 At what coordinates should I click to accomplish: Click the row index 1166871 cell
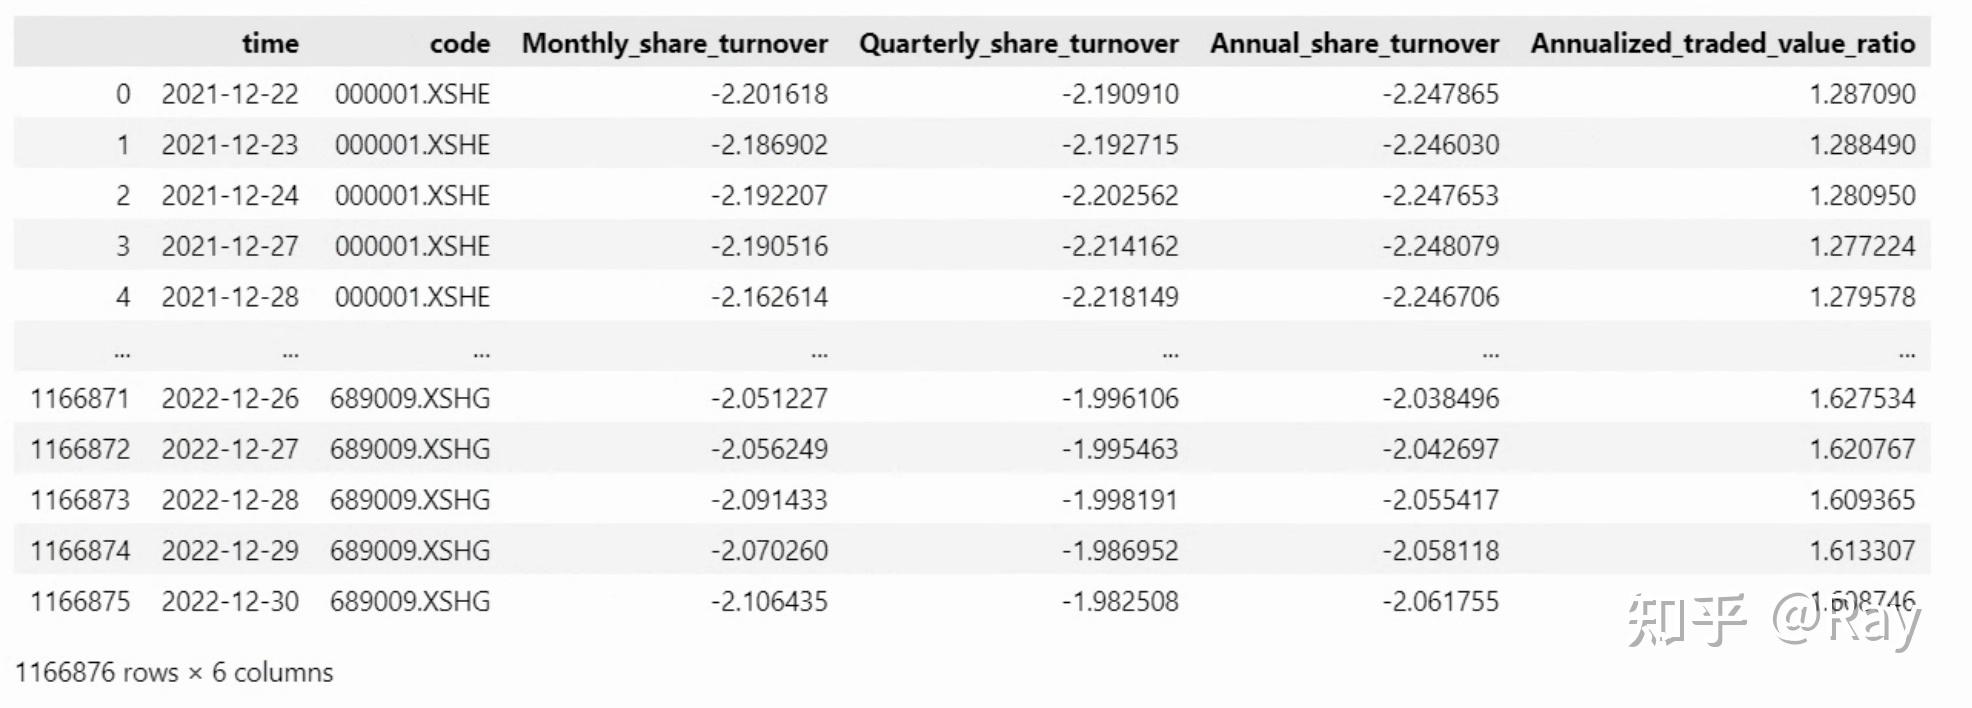tap(80, 399)
